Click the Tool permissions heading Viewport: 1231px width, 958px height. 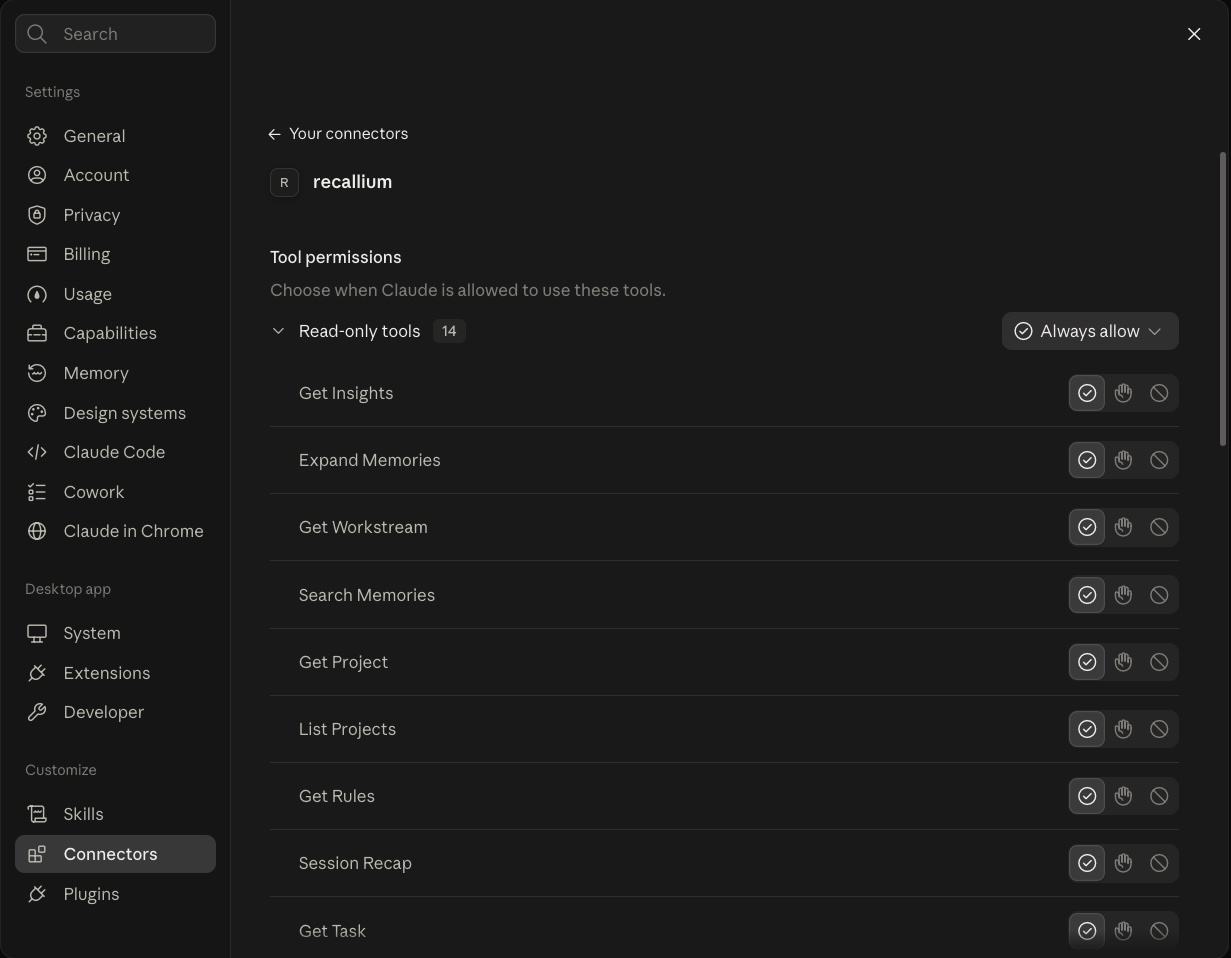click(x=336, y=257)
